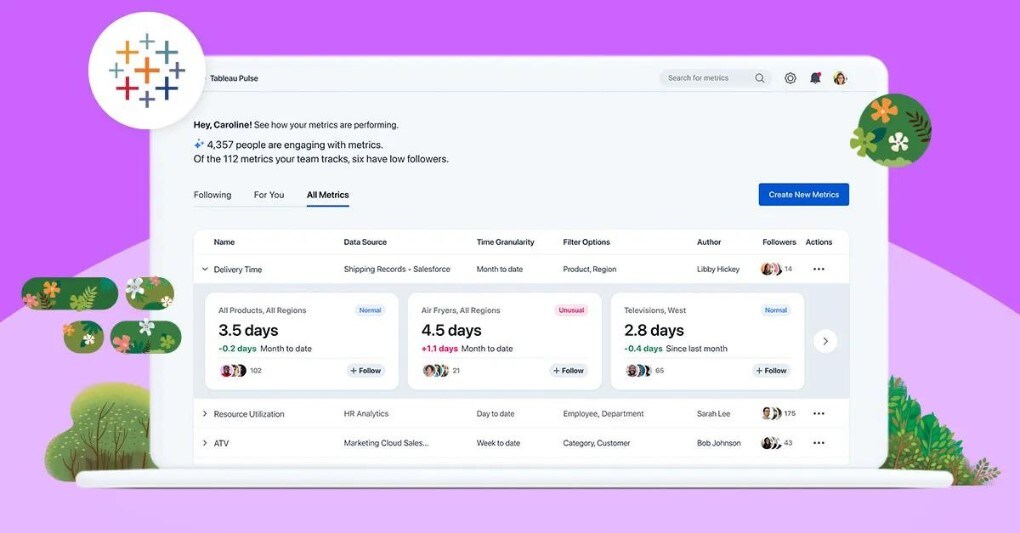Click follower avatars on Televisions, West card
Image resolution: width=1020 pixels, height=533 pixels.
point(639,370)
